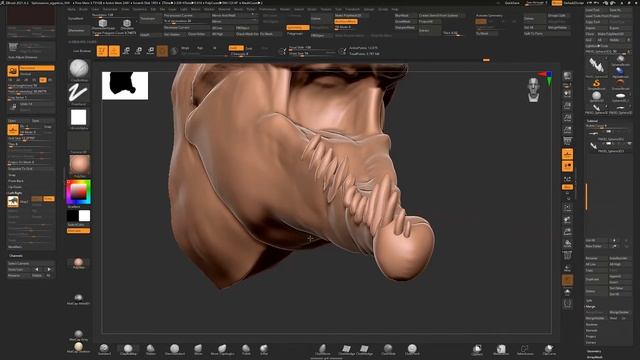Switch to the Rotate transpose icon
This screenshot has height=360, width=640.
coord(151,51)
